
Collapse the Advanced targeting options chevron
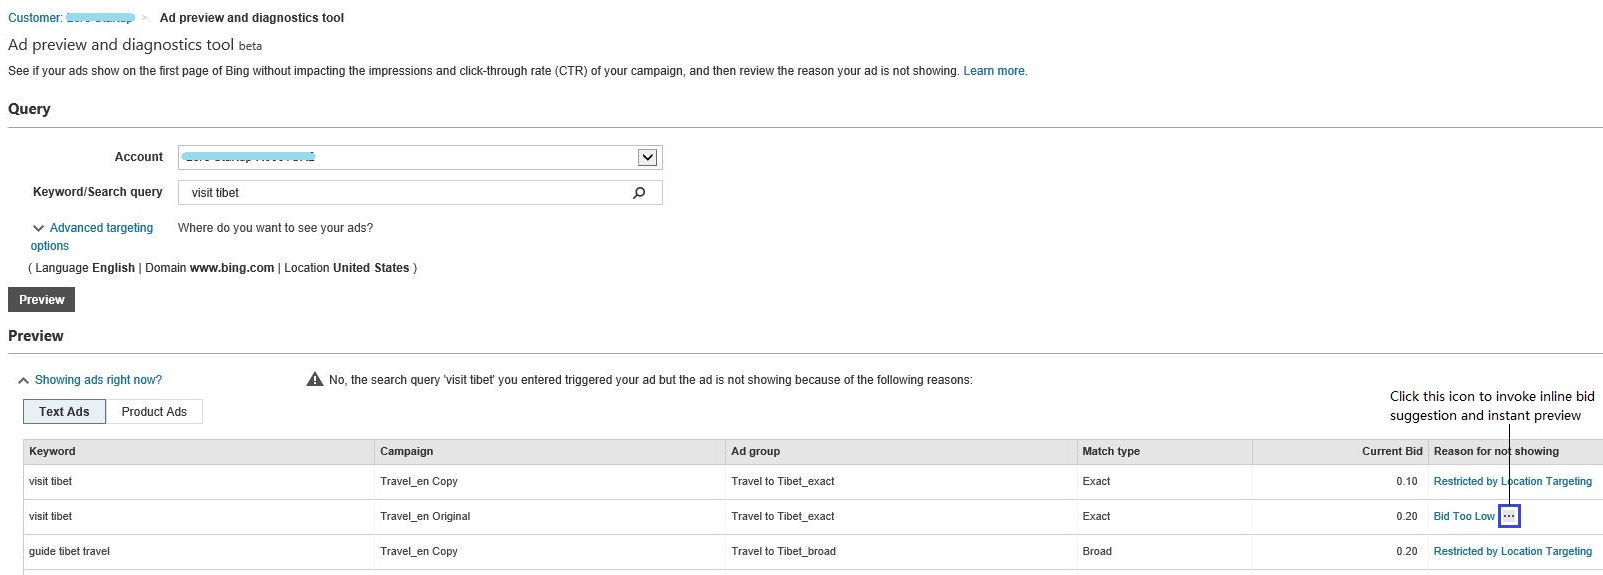tap(39, 228)
